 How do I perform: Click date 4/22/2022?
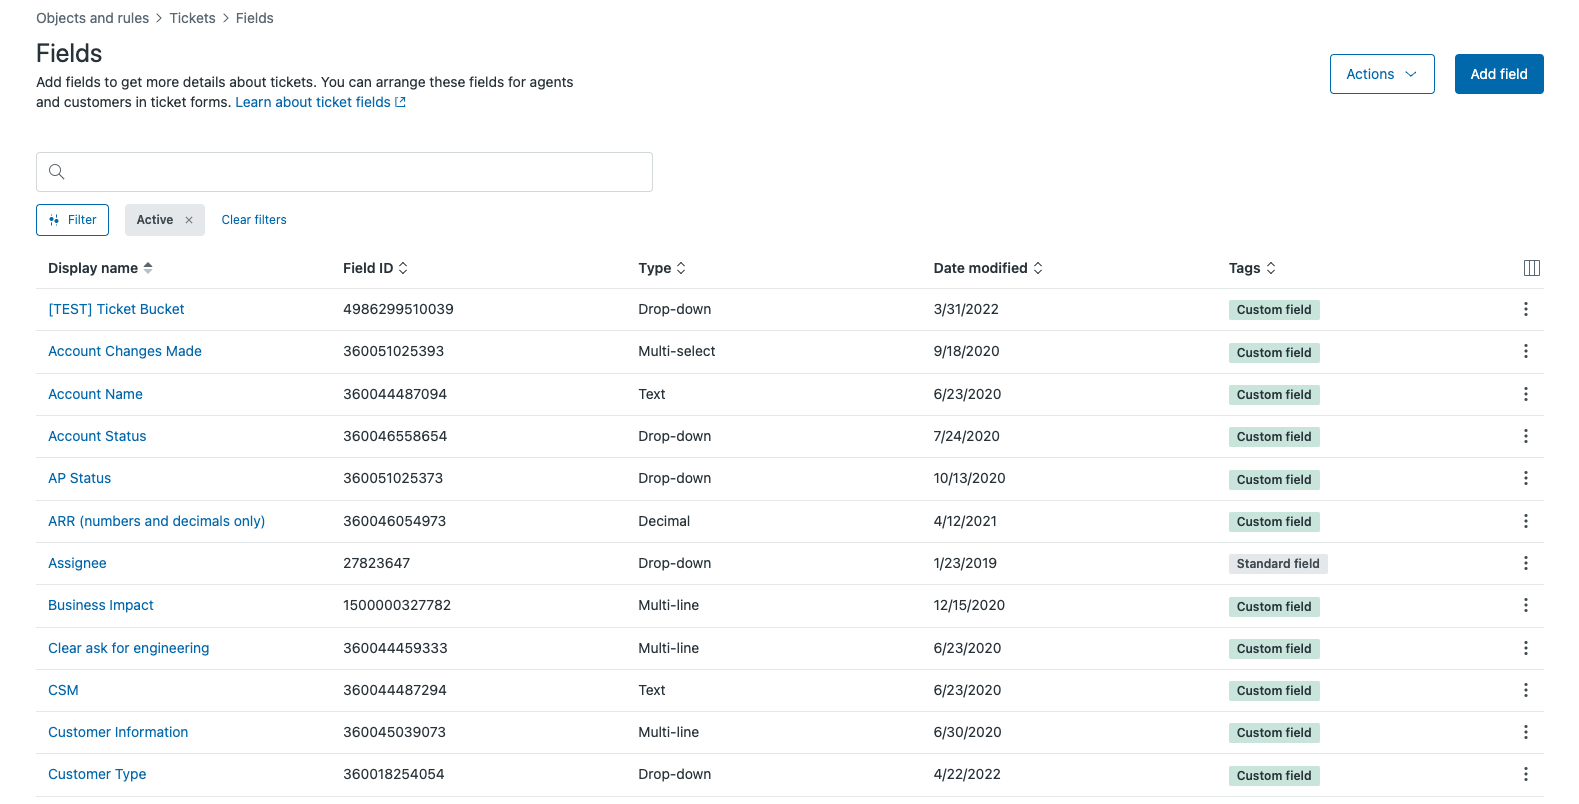click(966, 774)
